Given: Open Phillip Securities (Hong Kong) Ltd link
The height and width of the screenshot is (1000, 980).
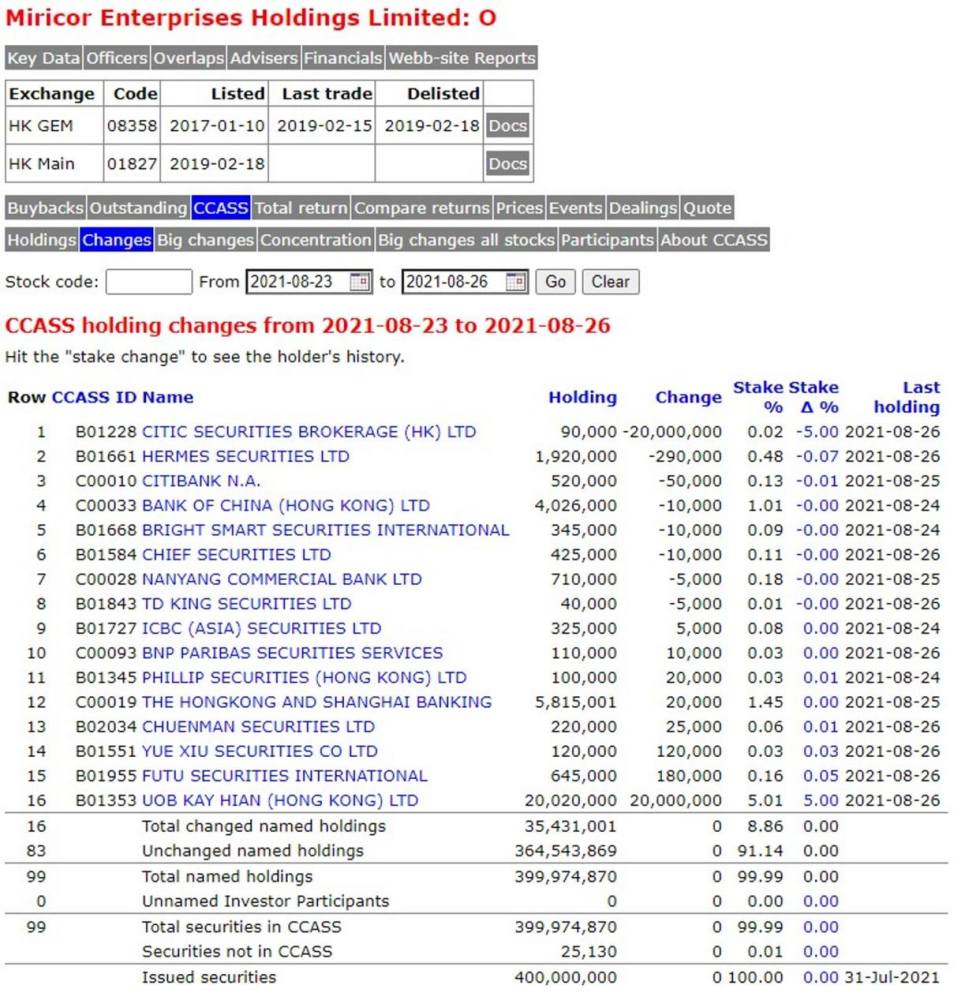Looking at the screenshot, I should [304, 677].
